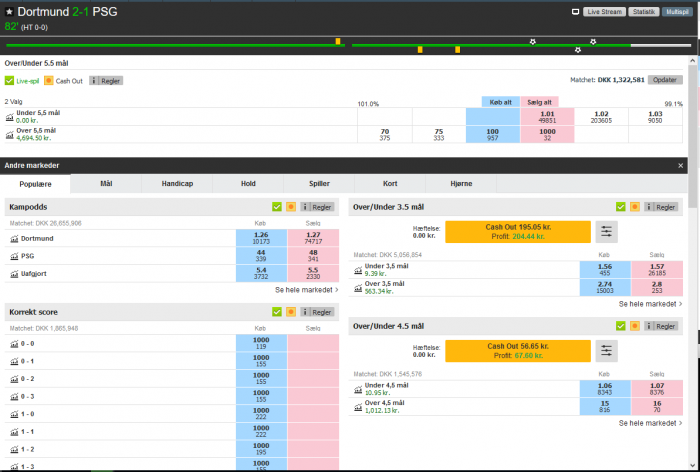Back Dortmund at odds 1.26
This screenshot has height=472, width=700.
pos(261,238)
